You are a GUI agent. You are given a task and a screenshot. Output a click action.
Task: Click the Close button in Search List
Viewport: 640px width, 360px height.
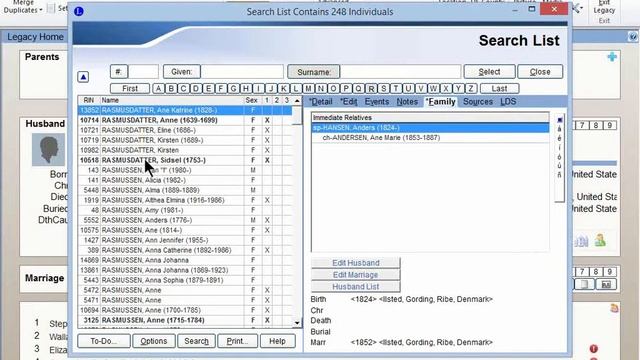point(540,72)
